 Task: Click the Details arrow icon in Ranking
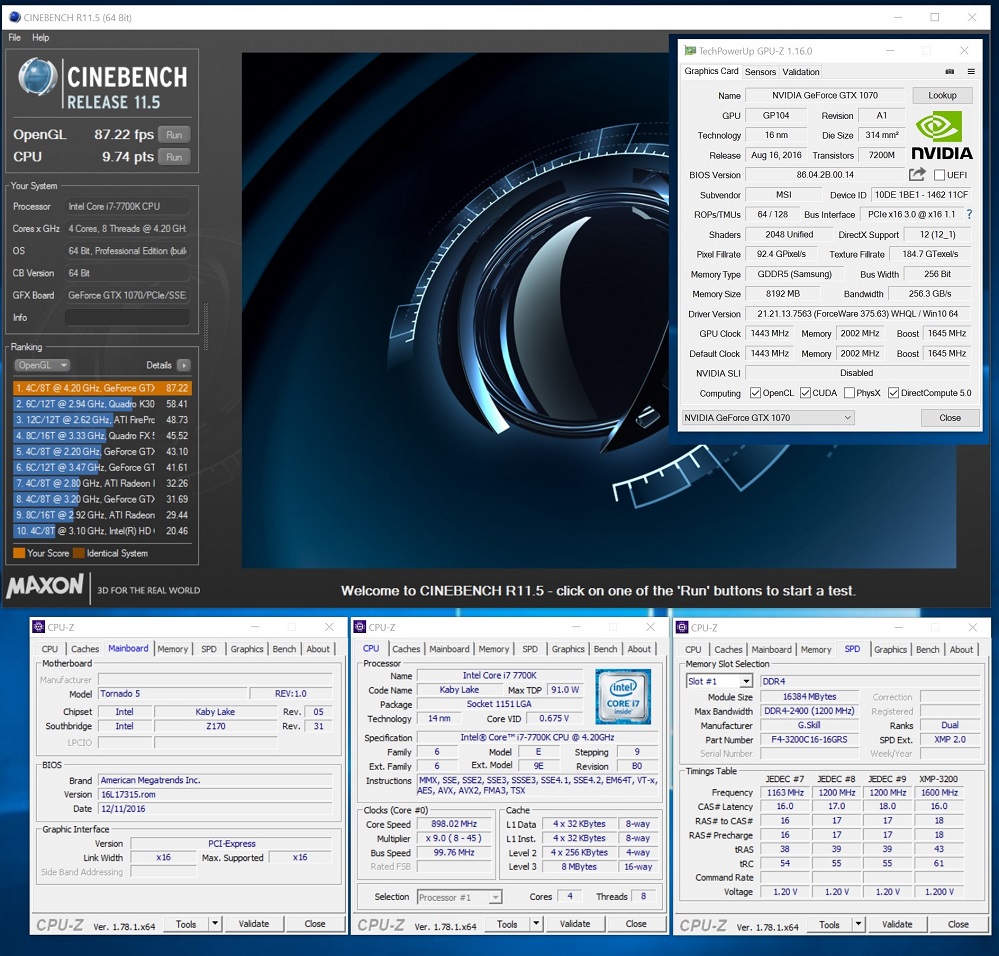(x=183, y=366)
